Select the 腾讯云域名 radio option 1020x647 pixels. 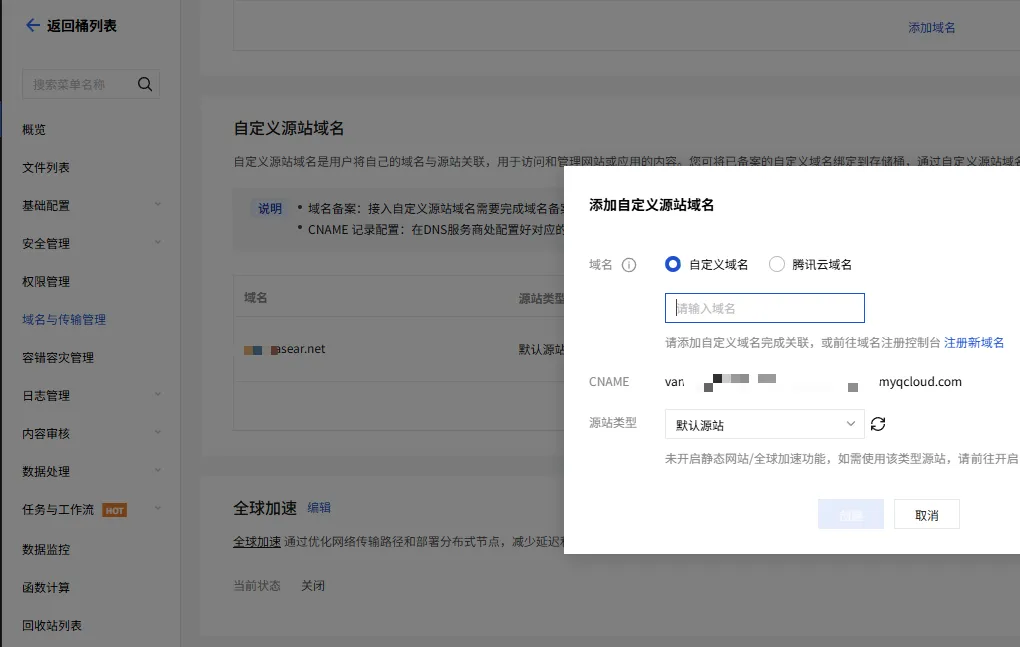[x=777, y=265]
